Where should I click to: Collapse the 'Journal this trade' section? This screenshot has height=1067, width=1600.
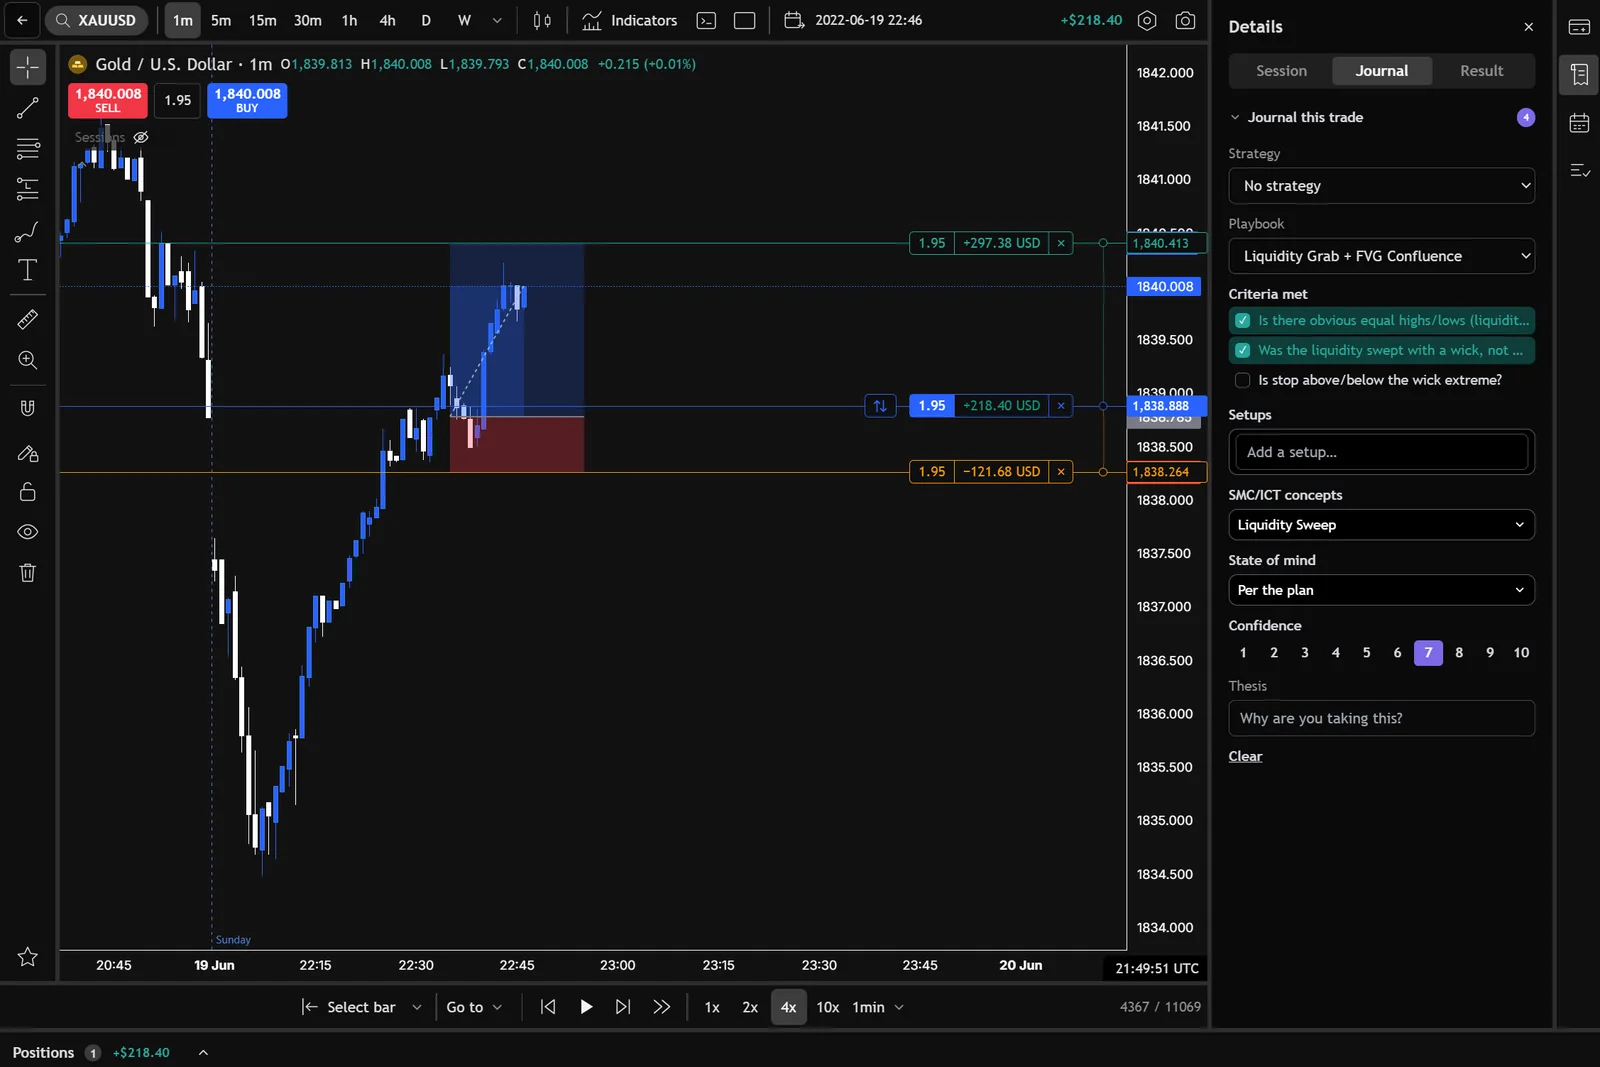[x=1235, y=117]
